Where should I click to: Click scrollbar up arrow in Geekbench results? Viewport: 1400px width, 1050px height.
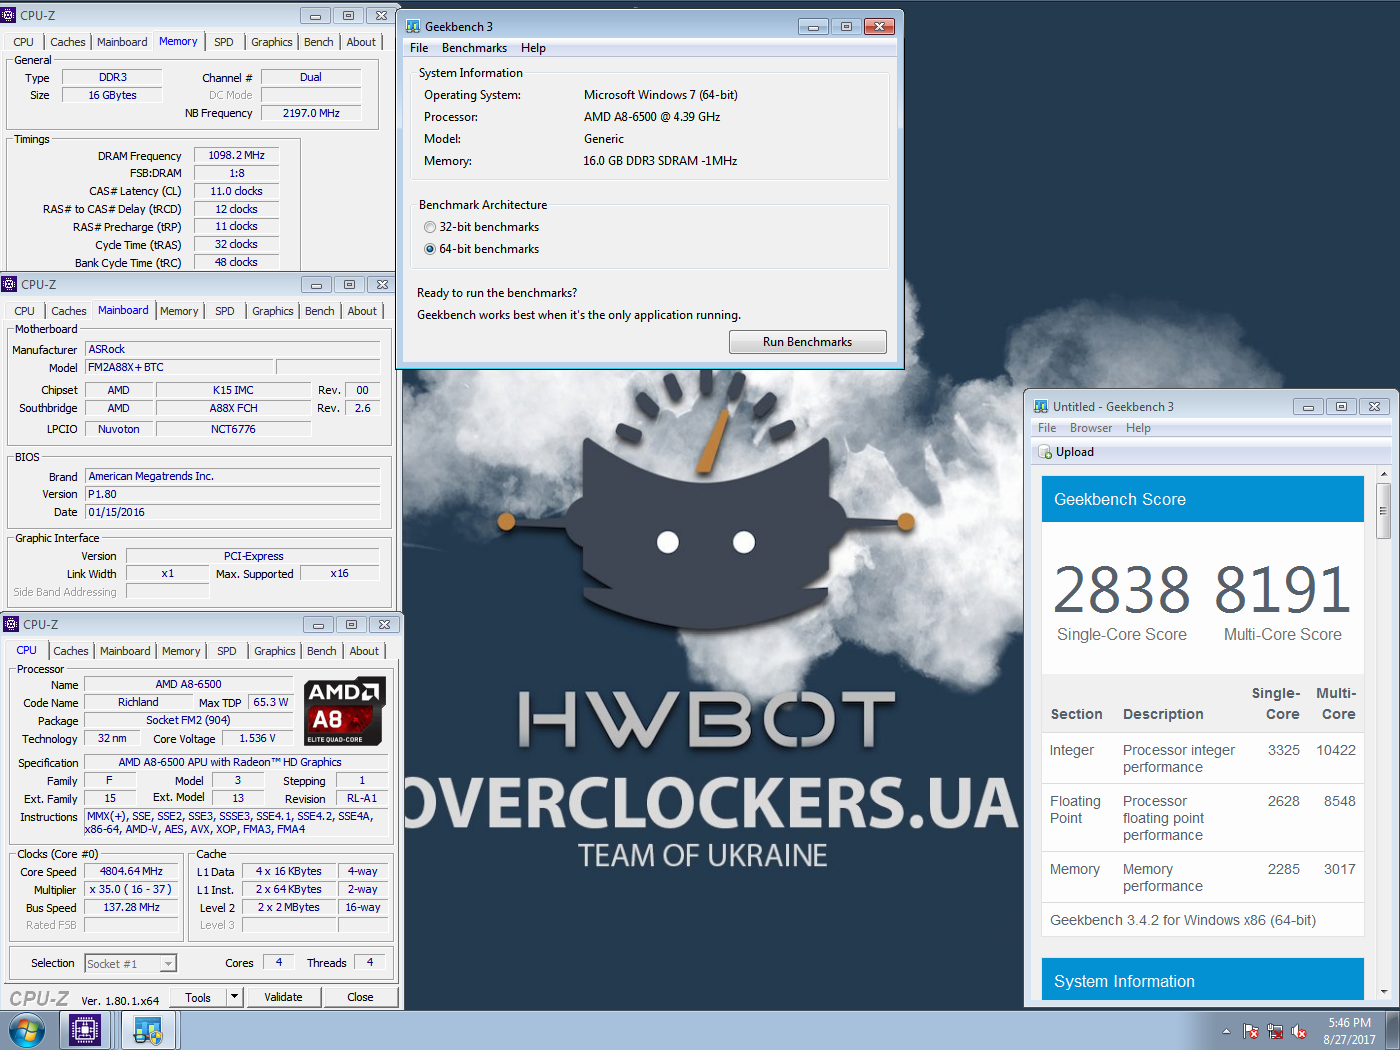(1384, 474)
